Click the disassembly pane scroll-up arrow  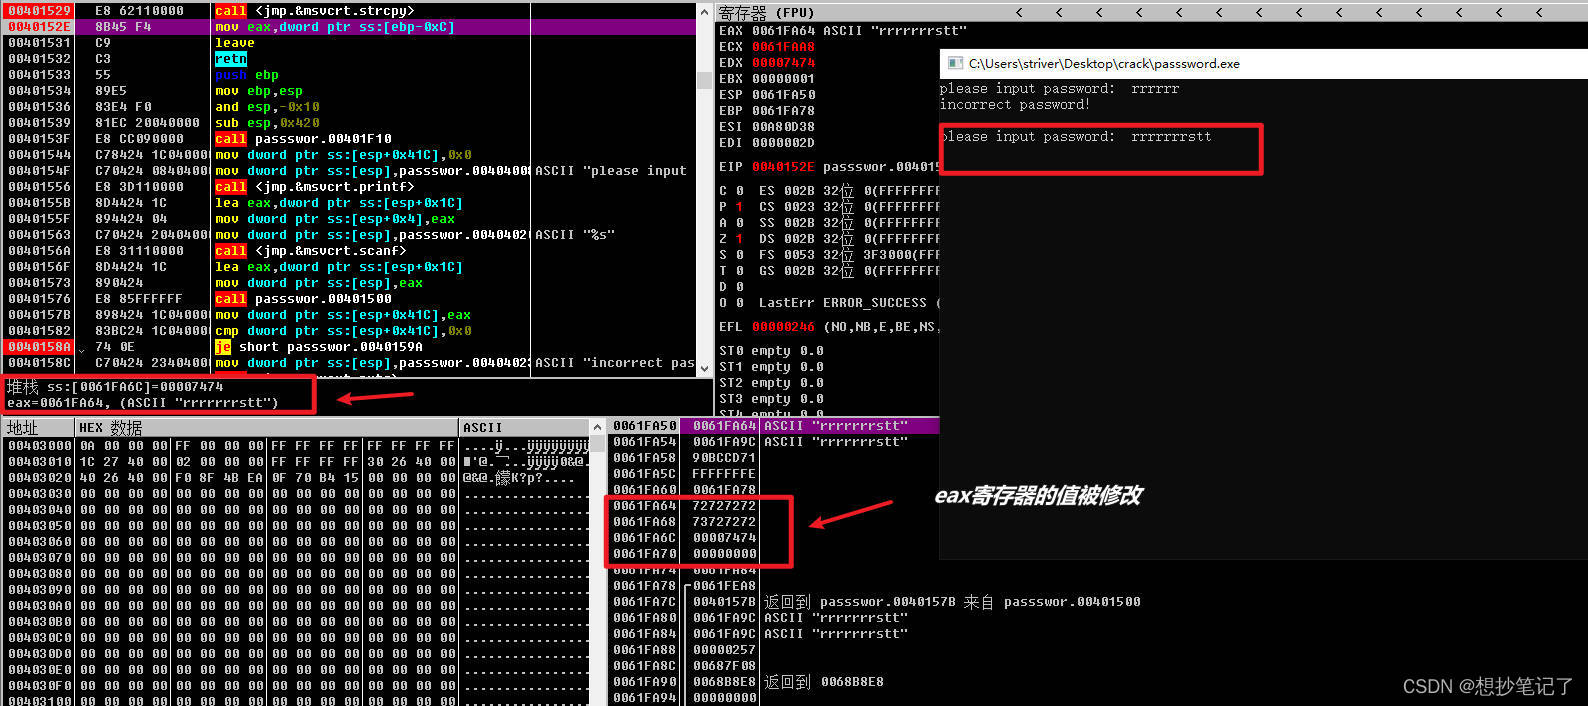704,10
